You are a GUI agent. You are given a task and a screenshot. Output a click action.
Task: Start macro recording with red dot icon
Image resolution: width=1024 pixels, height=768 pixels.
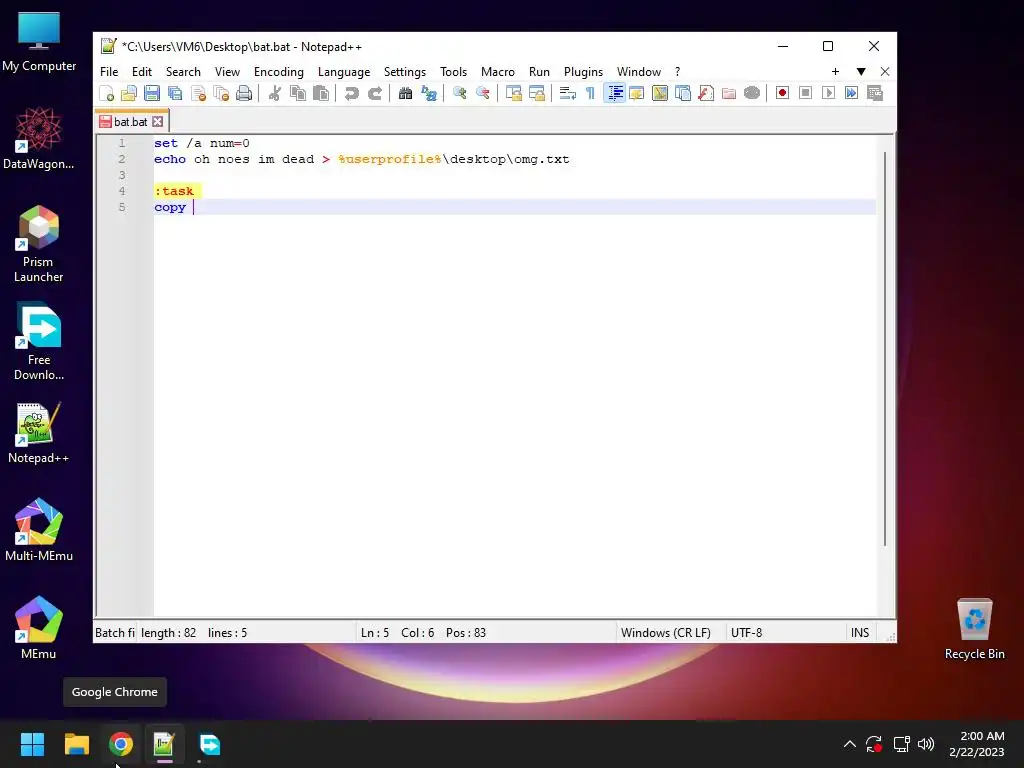[782, 93]
